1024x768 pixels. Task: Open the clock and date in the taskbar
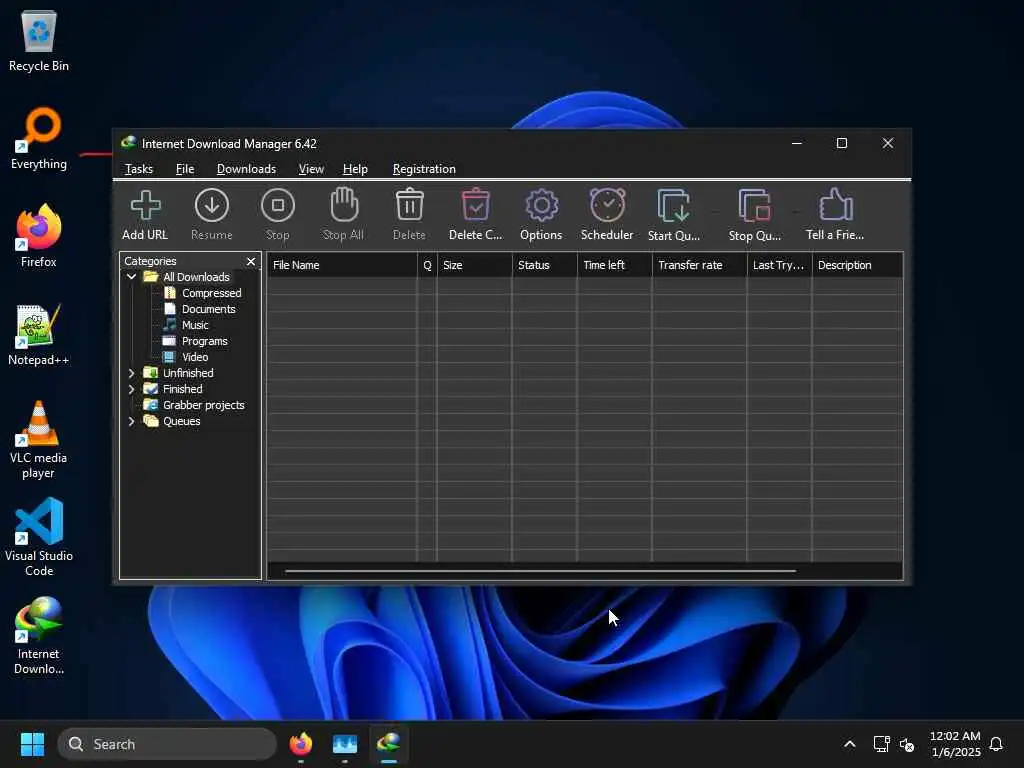pos(955,744)
